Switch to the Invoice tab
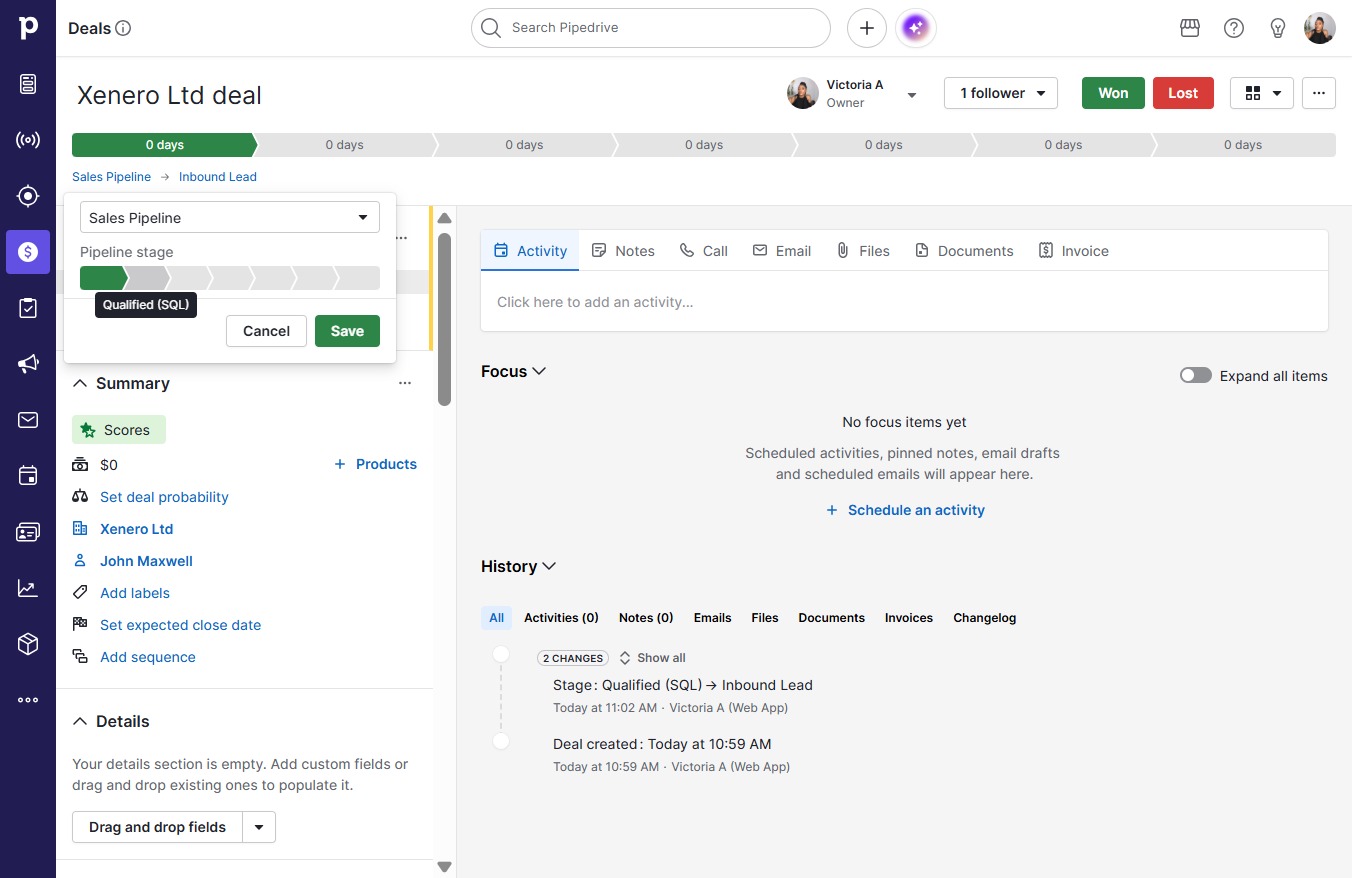Image resolution: width=1352 pixels, height=878 pixels. 1074,251
